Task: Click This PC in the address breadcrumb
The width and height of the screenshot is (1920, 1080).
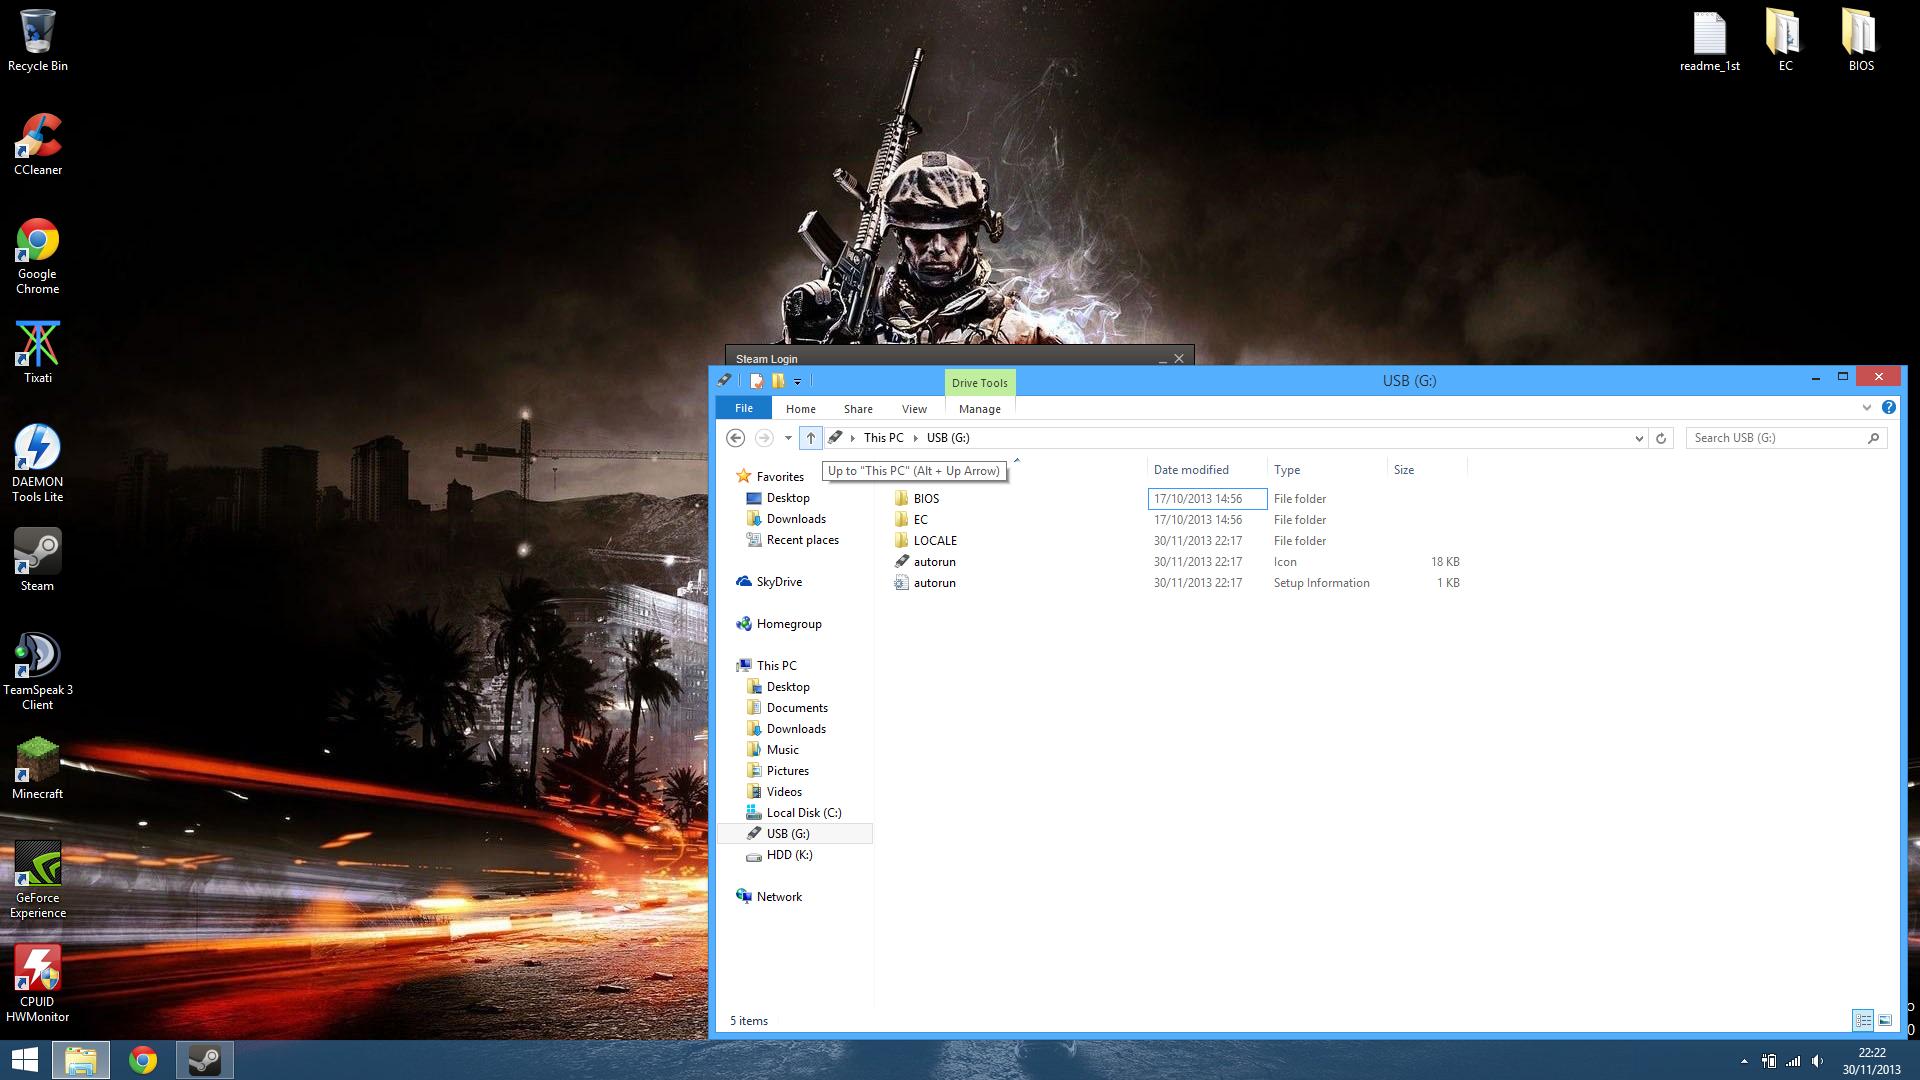Action: (883, 438)
